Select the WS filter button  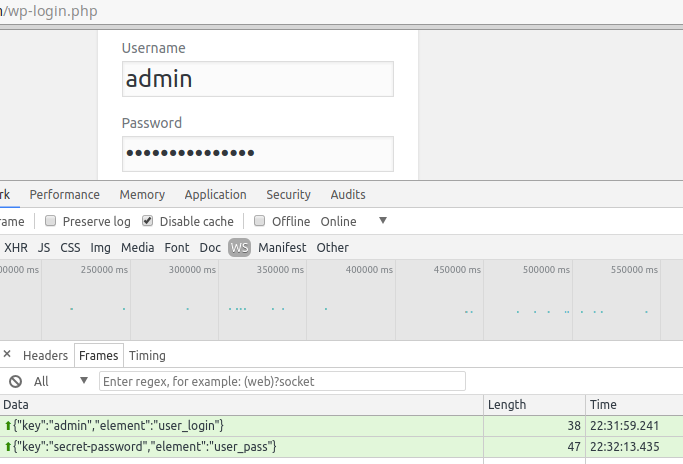[x=239, y=247]
